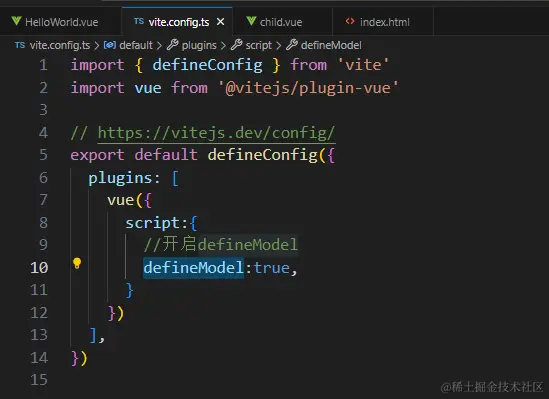Viewport: 549px width, 399px height.
Task: Click '@vitejs/plugin-vue' string on line 2
Action: [308, 88]
